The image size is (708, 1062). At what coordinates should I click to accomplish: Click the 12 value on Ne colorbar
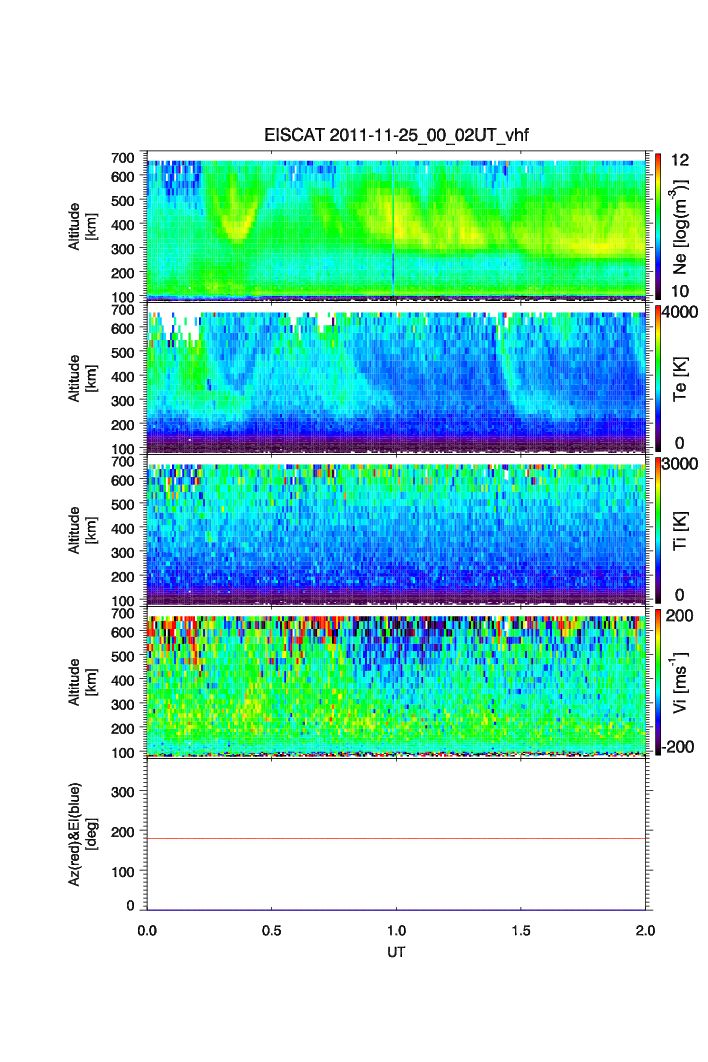[680, 160]
